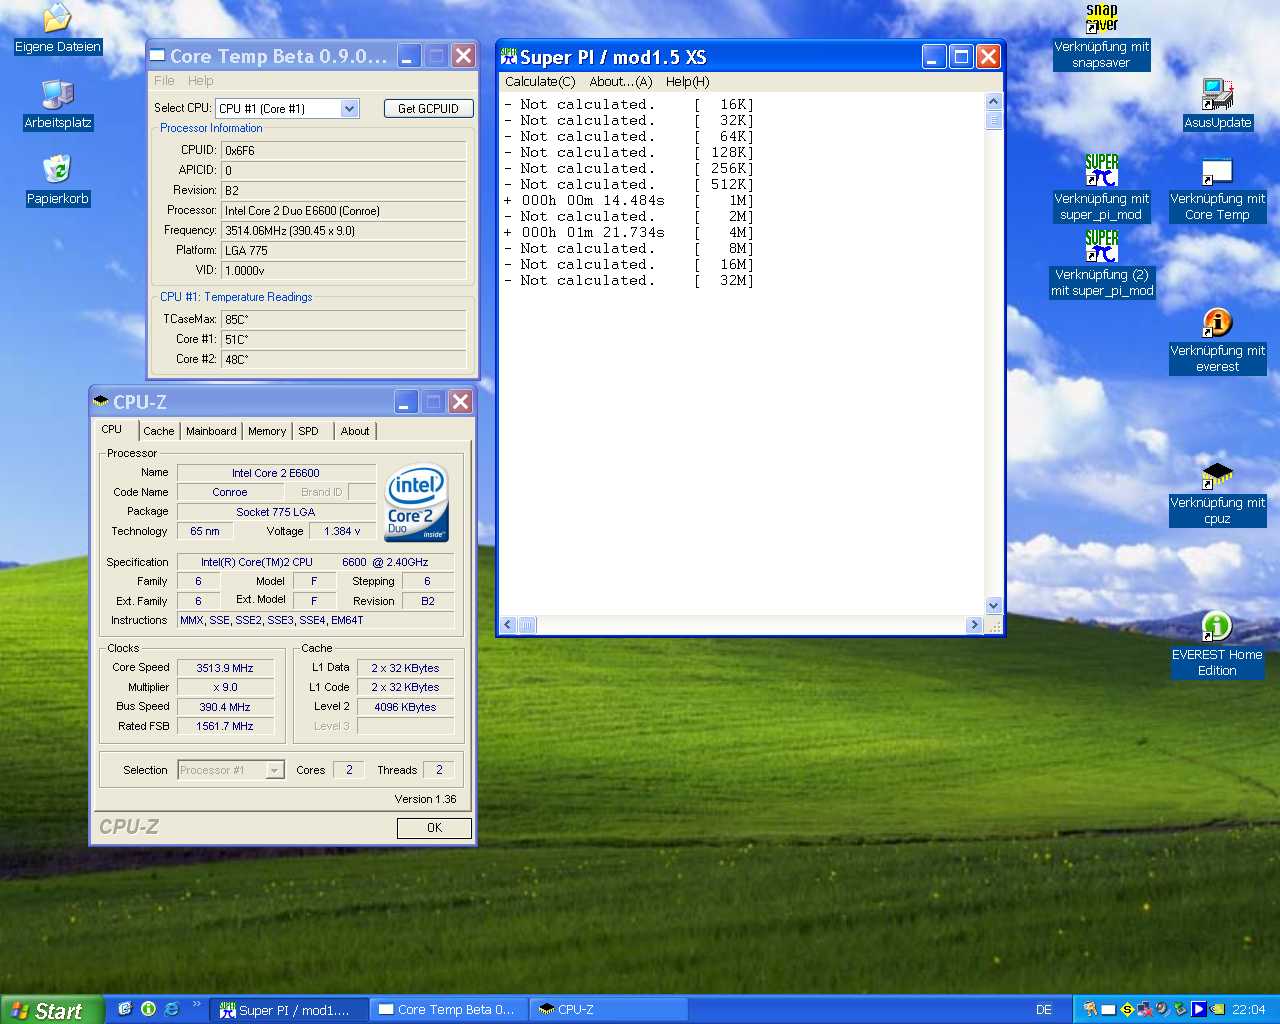Screen dimensions: 1280x1024
Task: Click the yellow S icon in system tray
Action: pyautogui.click(x=1127, y=1009)
